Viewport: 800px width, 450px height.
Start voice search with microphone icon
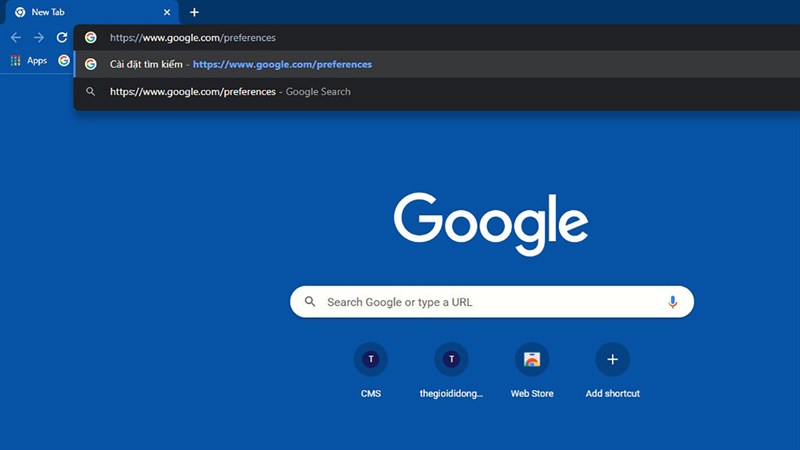click(x=672, y=302)
